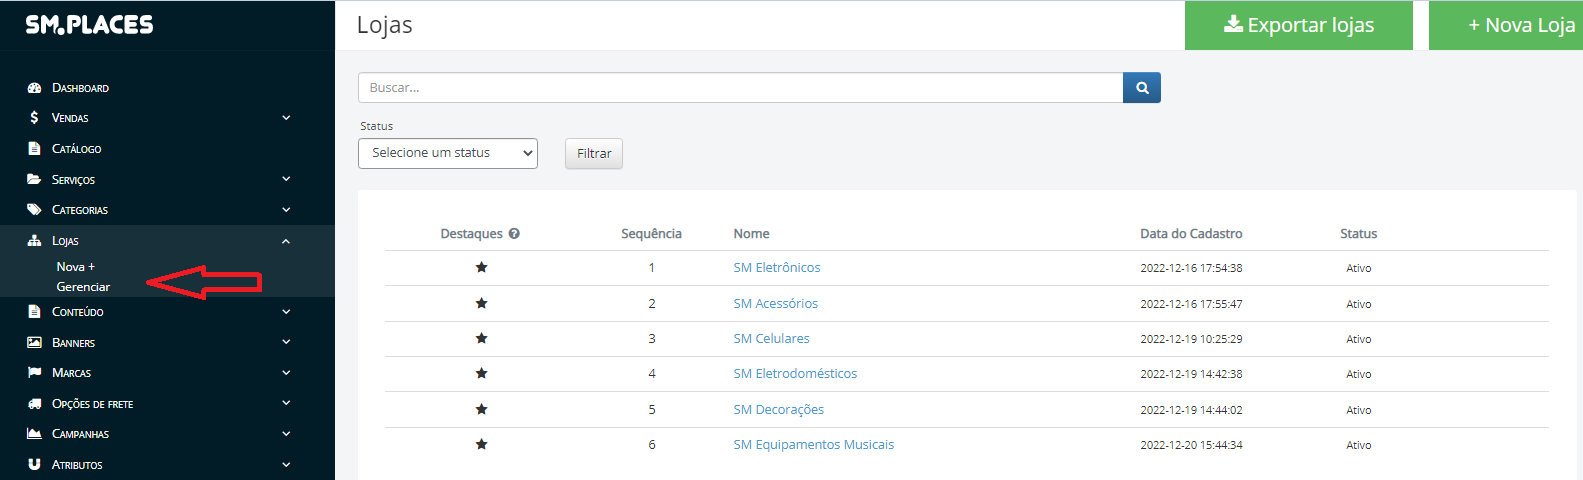This screenshot has width=1583, height=480.
Task: Open the SM Equipamentos Musicais link
Action: [814, 445]
